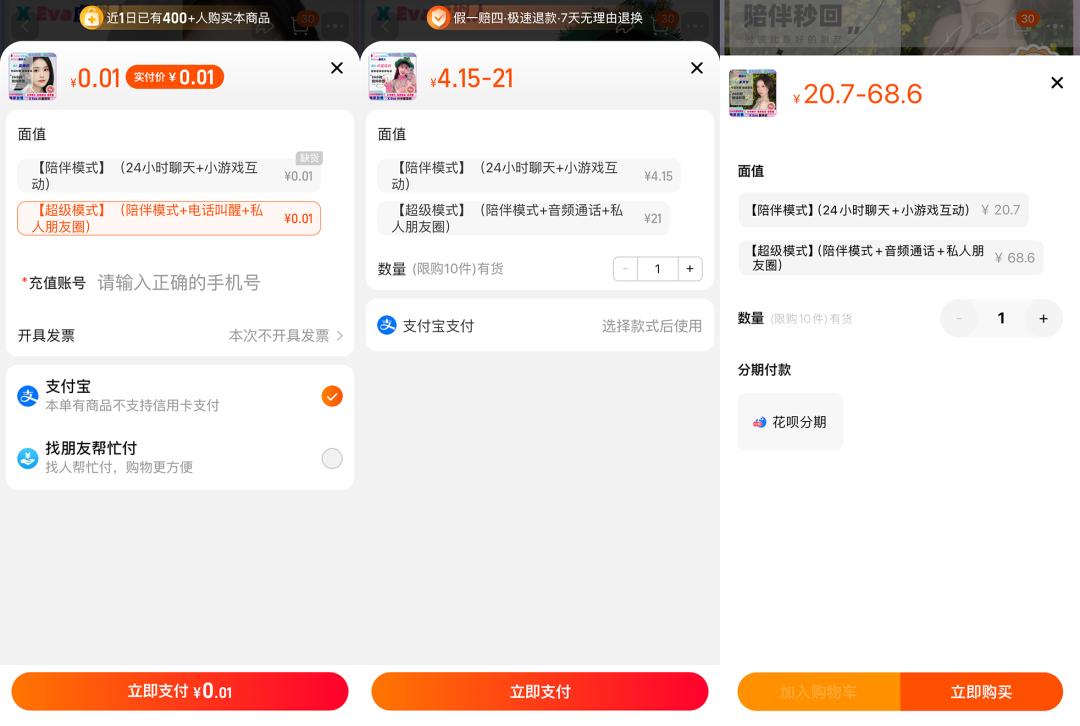Open product thumbnail beside ¥0.01 price
Image resolution: width=1080 pixels, height=726 pixels.
point(32,76)
